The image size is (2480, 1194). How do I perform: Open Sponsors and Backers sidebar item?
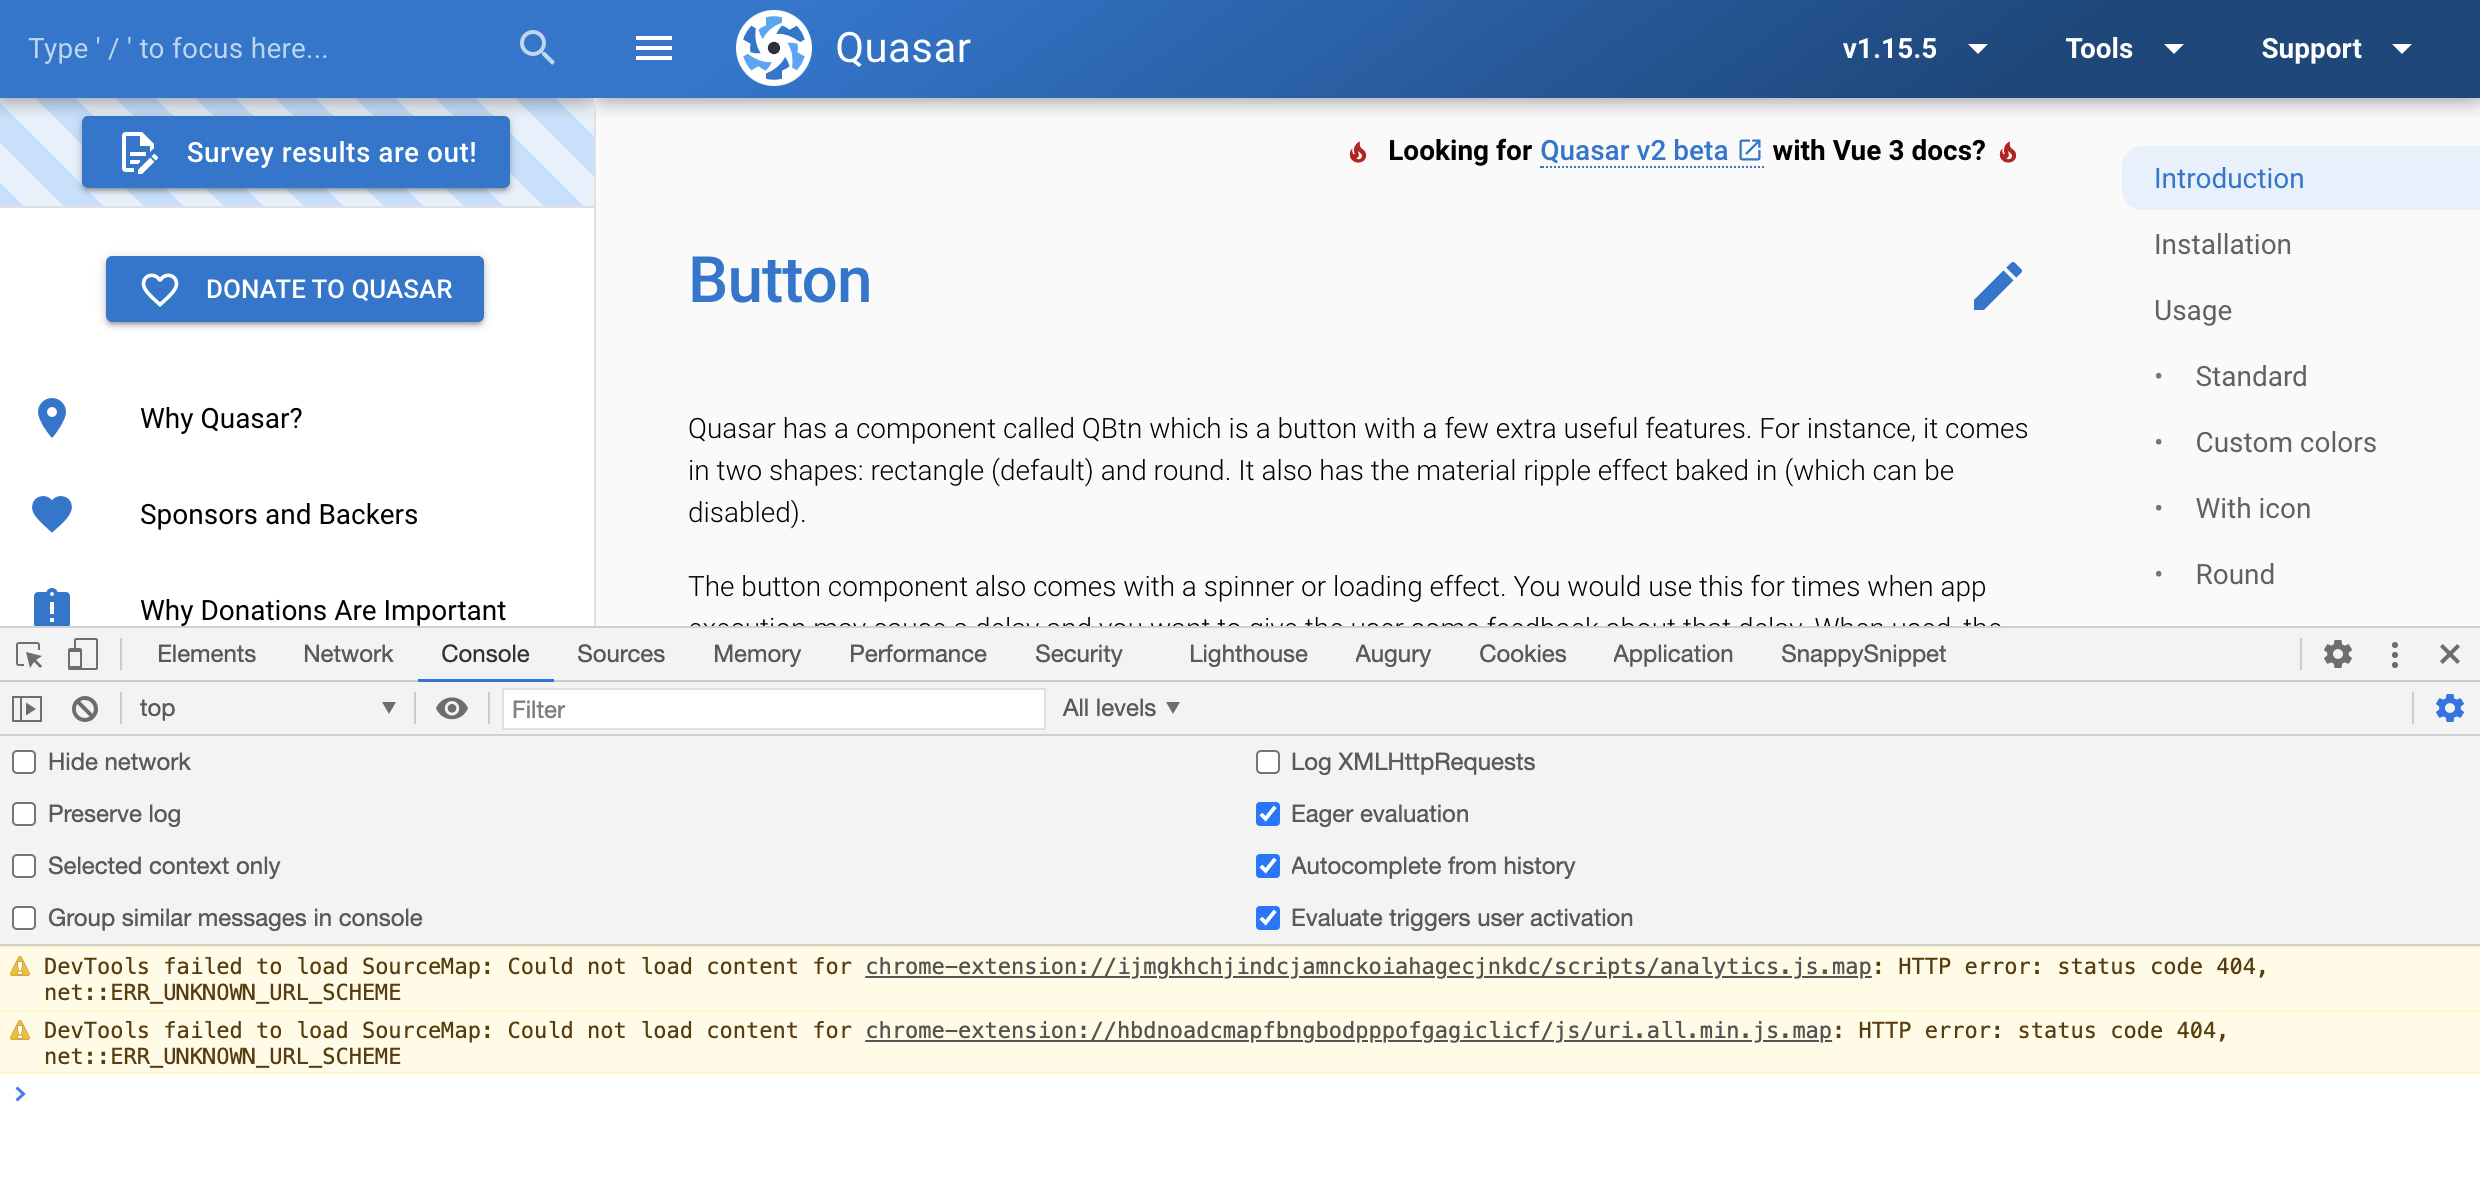click(x=297, y=514)
